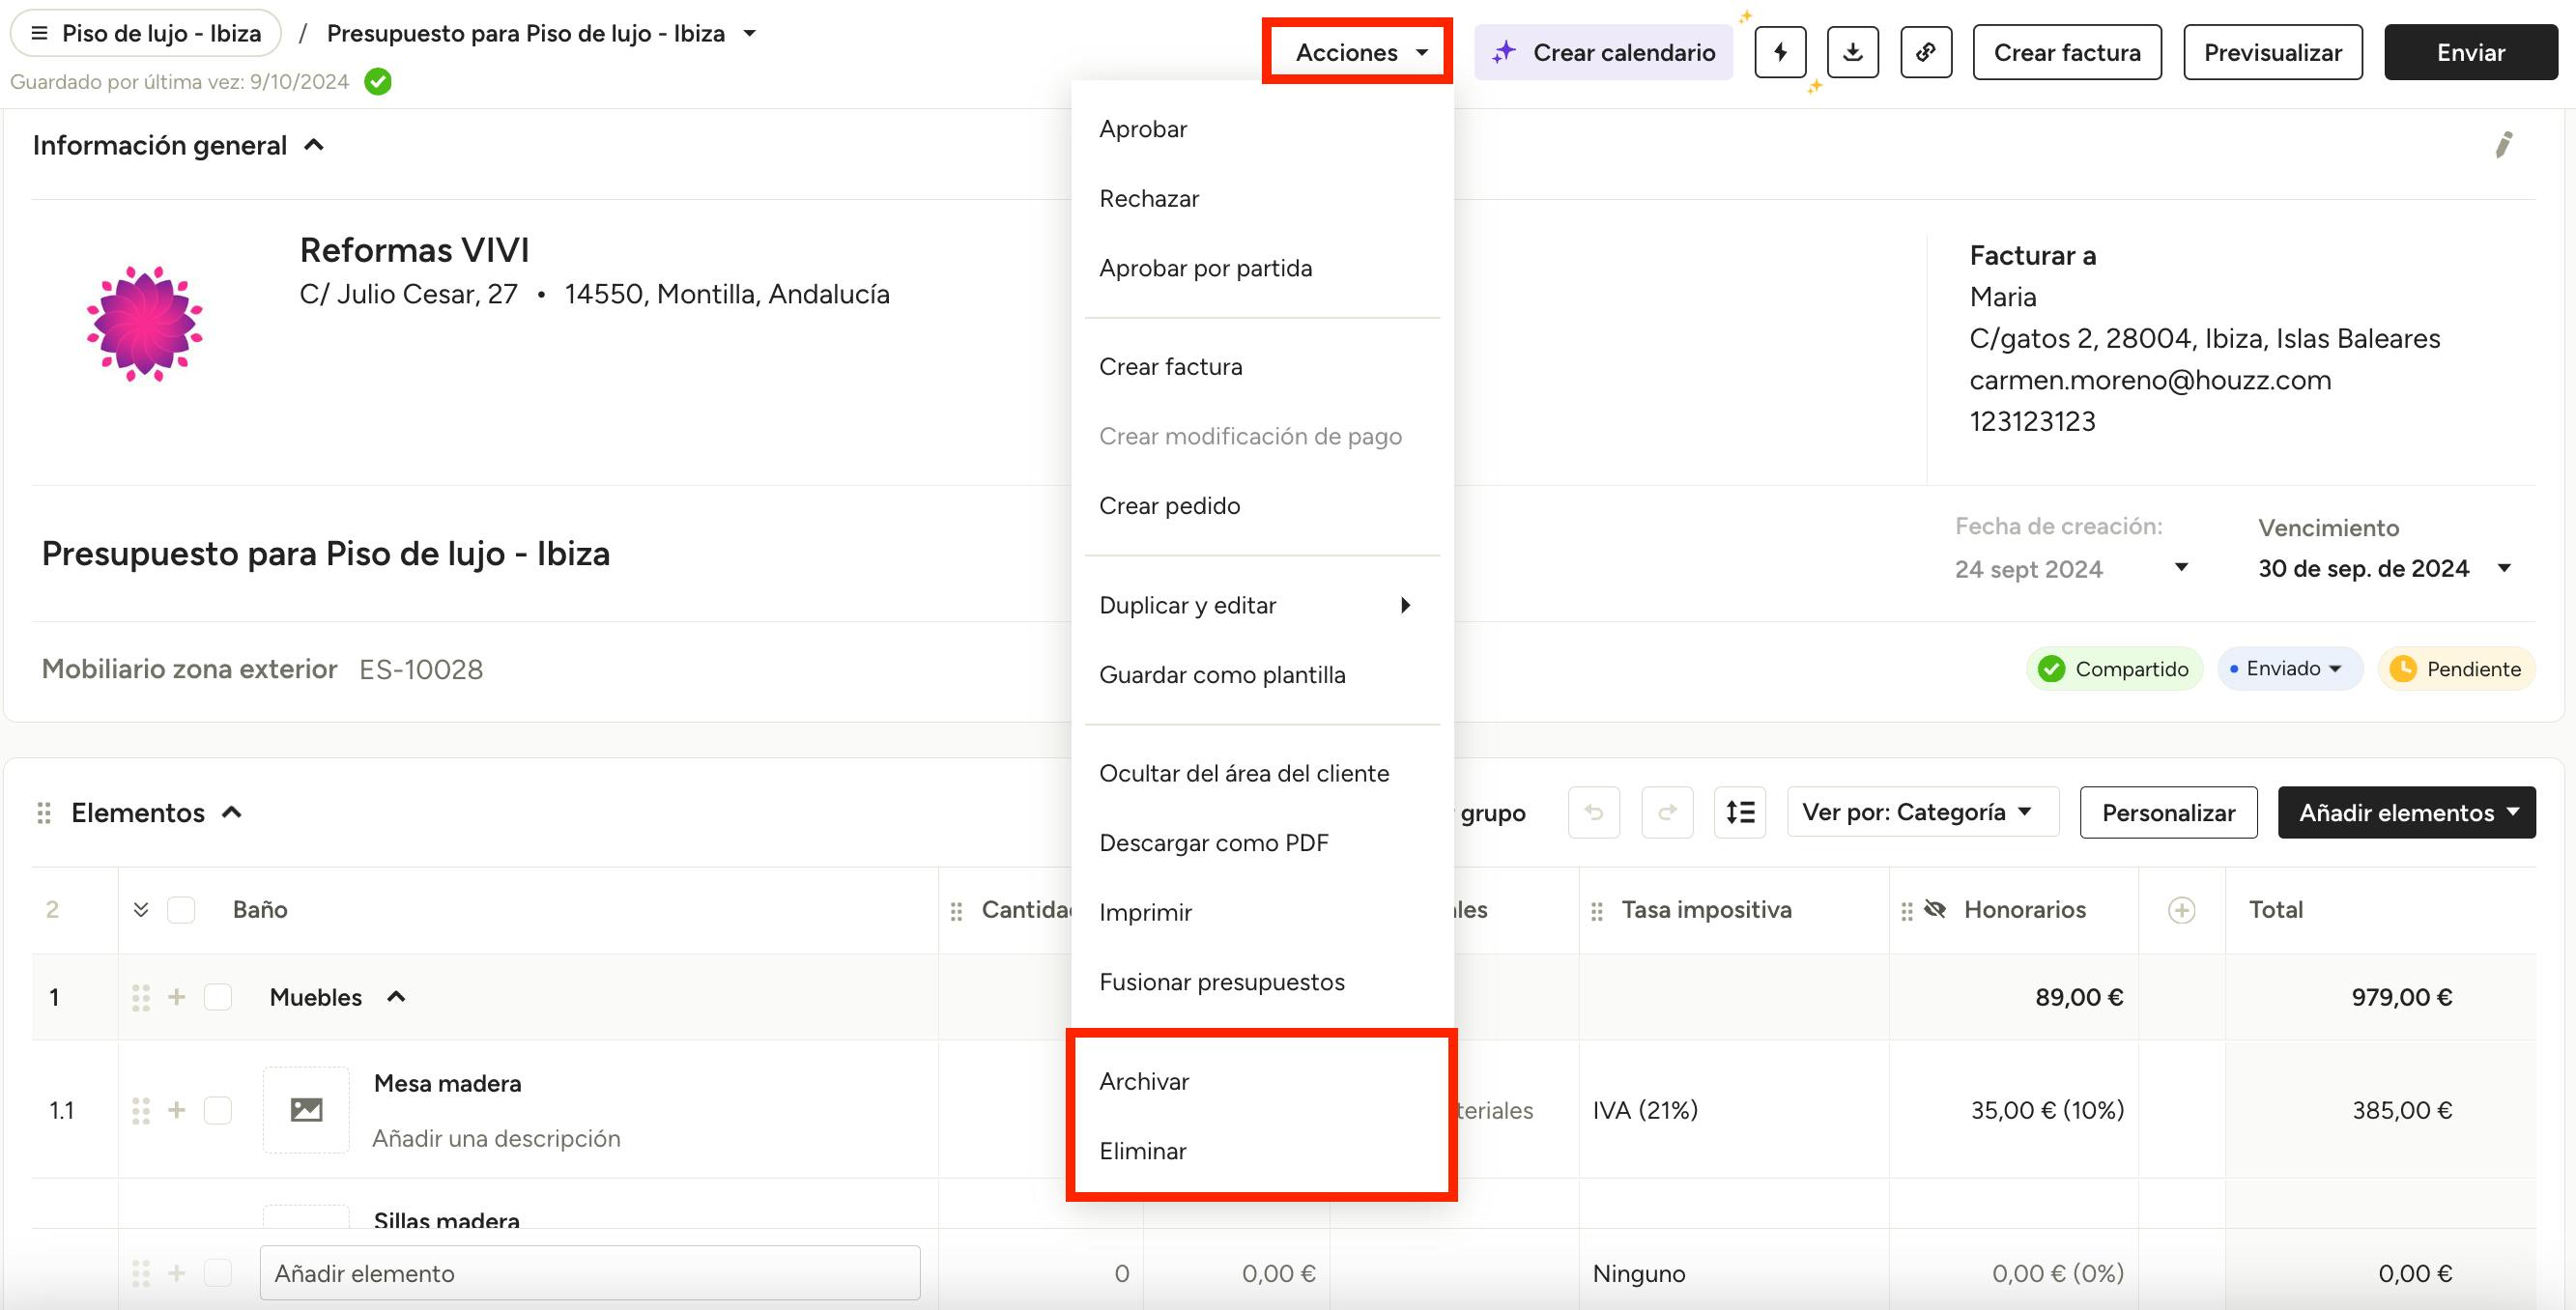This screenshot has width=2576, height=1310.
Task: Open the Fecha de creación date dropdown
Action: pos(2182,568)
